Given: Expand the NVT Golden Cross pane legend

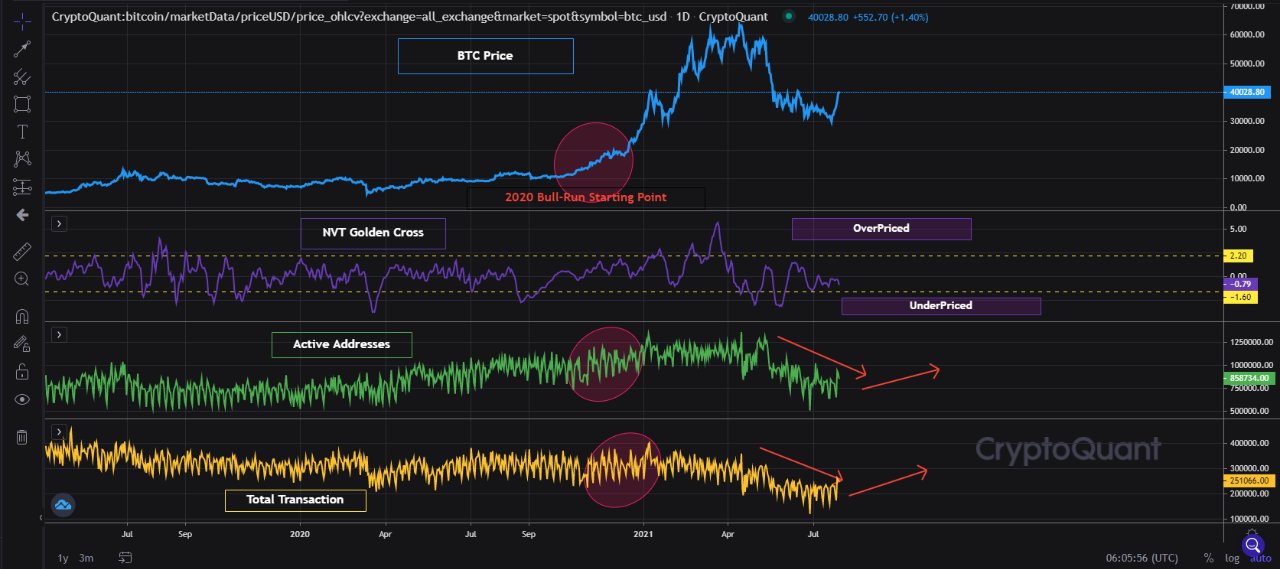Looking at the screenshot, I should coord(59,225).
